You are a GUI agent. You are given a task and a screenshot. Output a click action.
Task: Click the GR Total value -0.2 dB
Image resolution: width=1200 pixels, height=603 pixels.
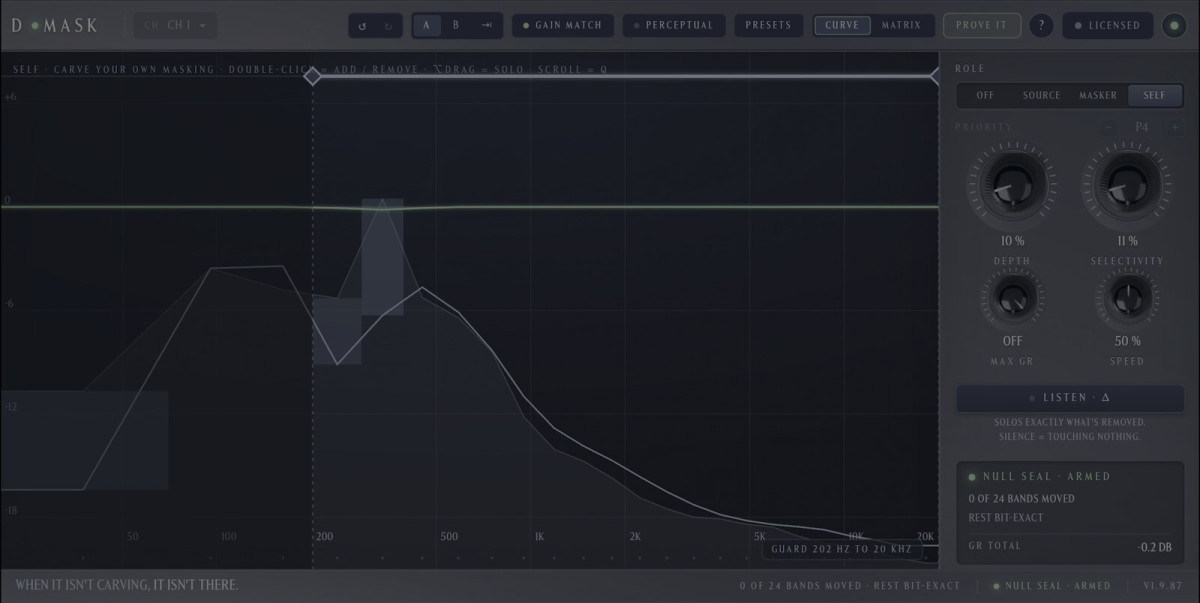[1154, 546]
